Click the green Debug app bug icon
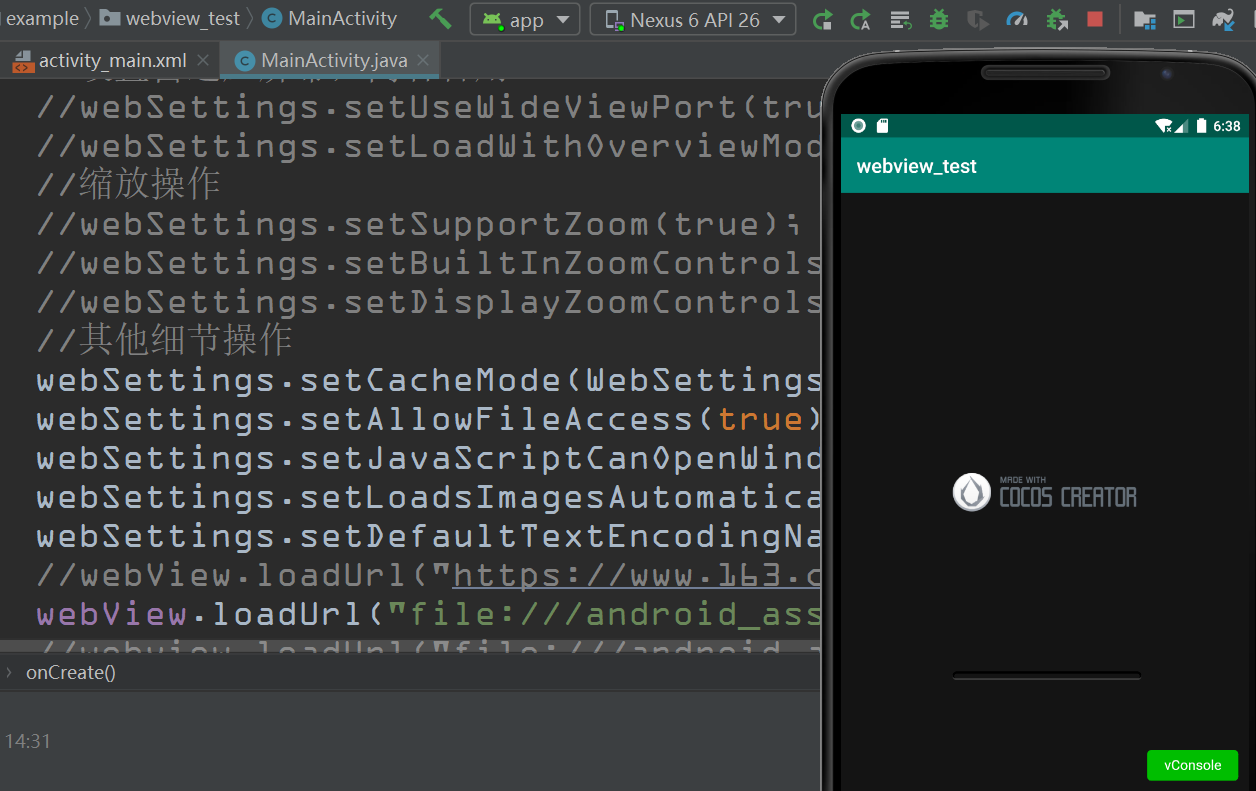Screen dimensions: 1256x791 coord(938,19)
